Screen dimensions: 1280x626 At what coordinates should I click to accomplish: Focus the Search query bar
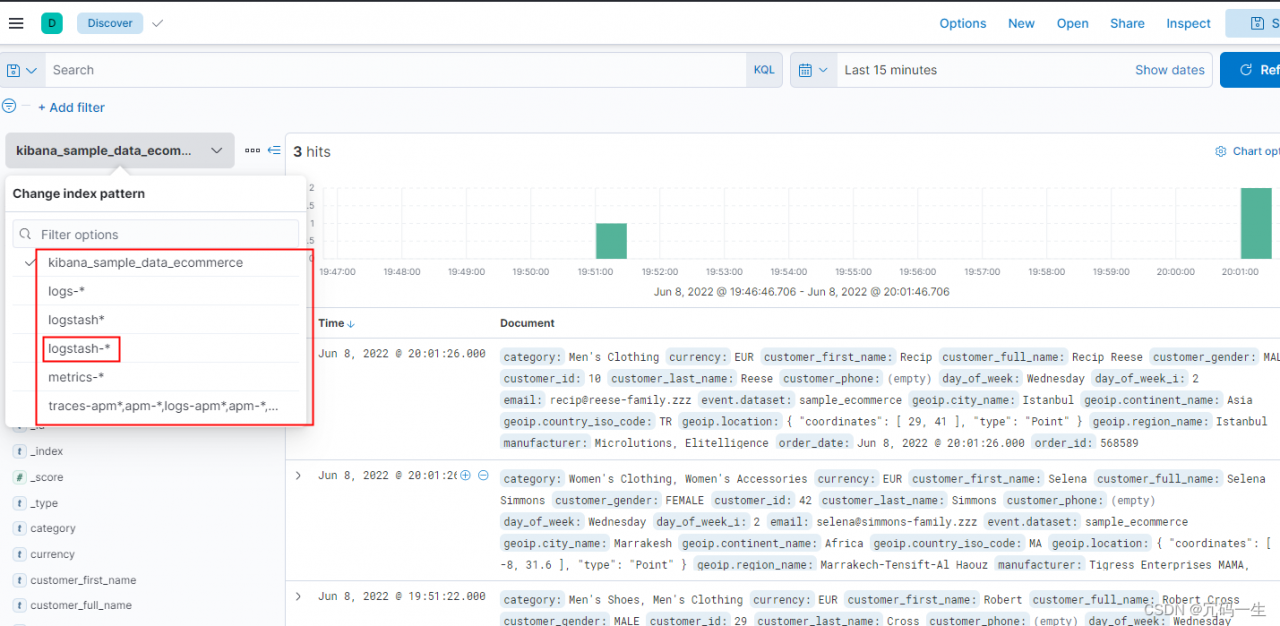[x=395, y=70]
